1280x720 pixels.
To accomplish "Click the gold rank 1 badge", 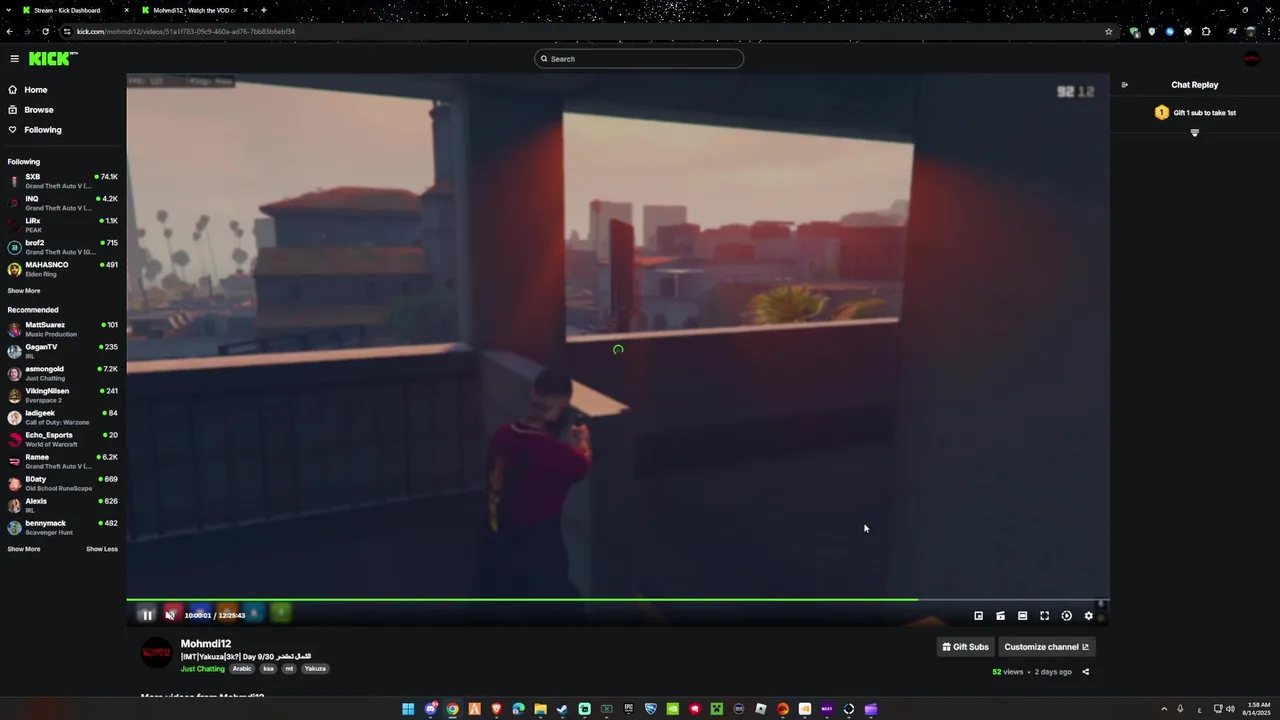I will coord(1161,113).
